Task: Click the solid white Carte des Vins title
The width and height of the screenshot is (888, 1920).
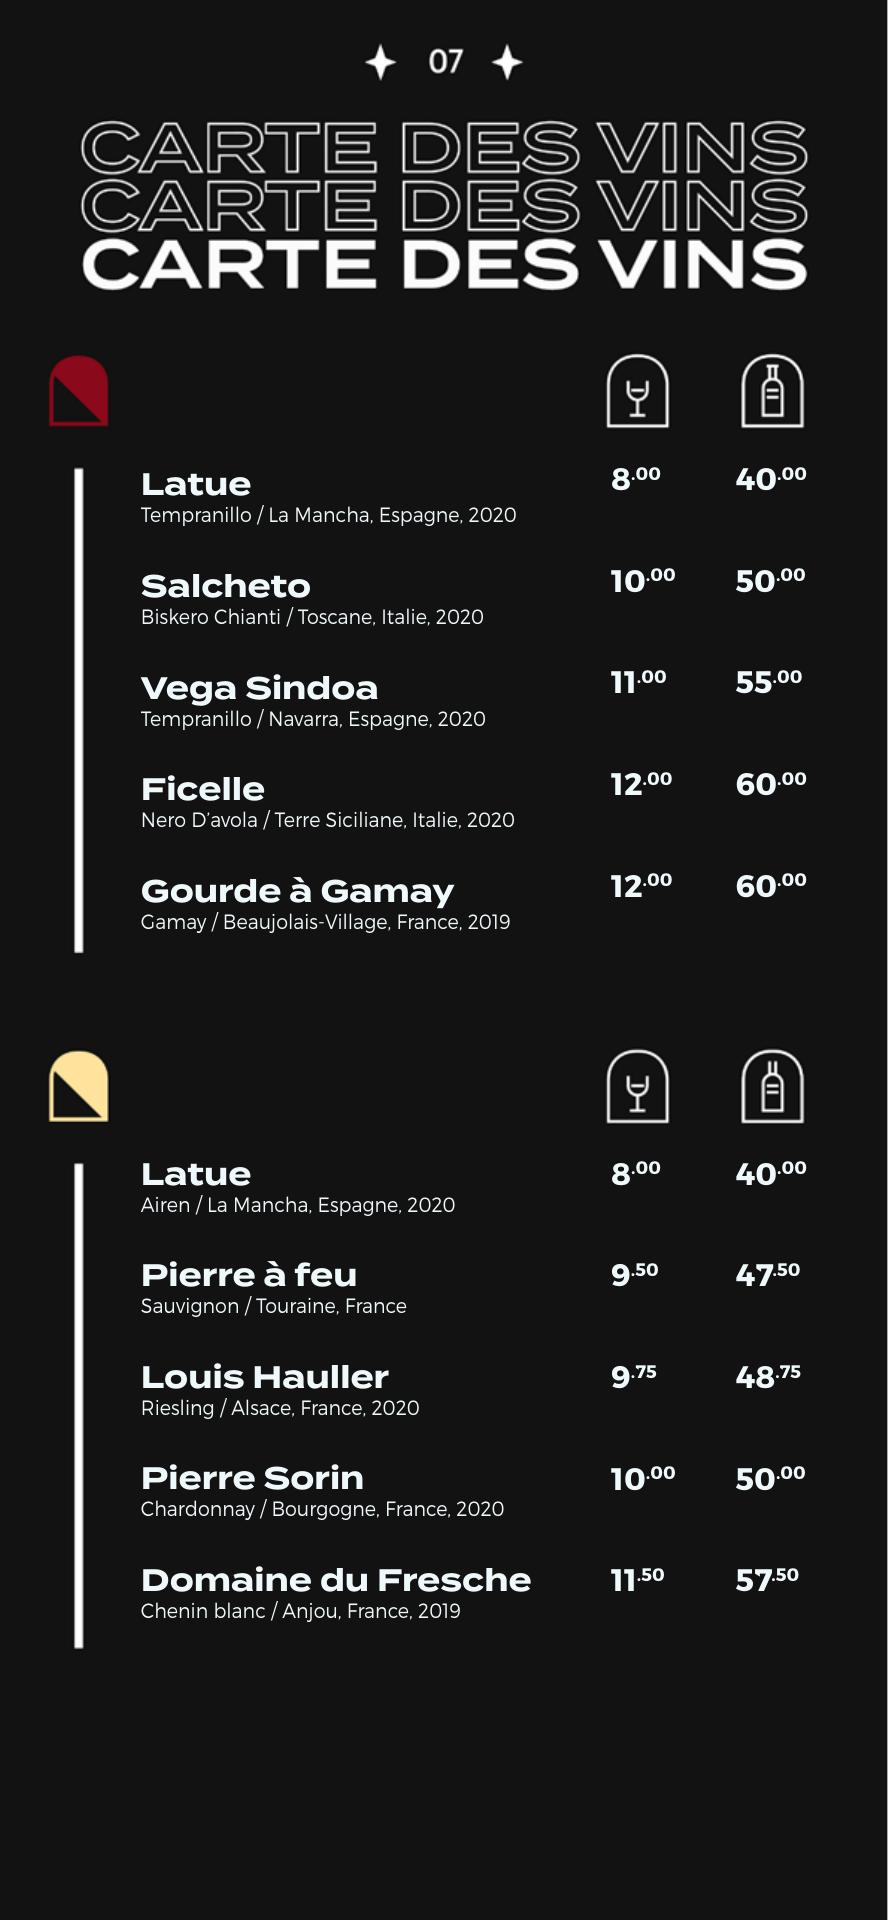Action: coord(444,264)
